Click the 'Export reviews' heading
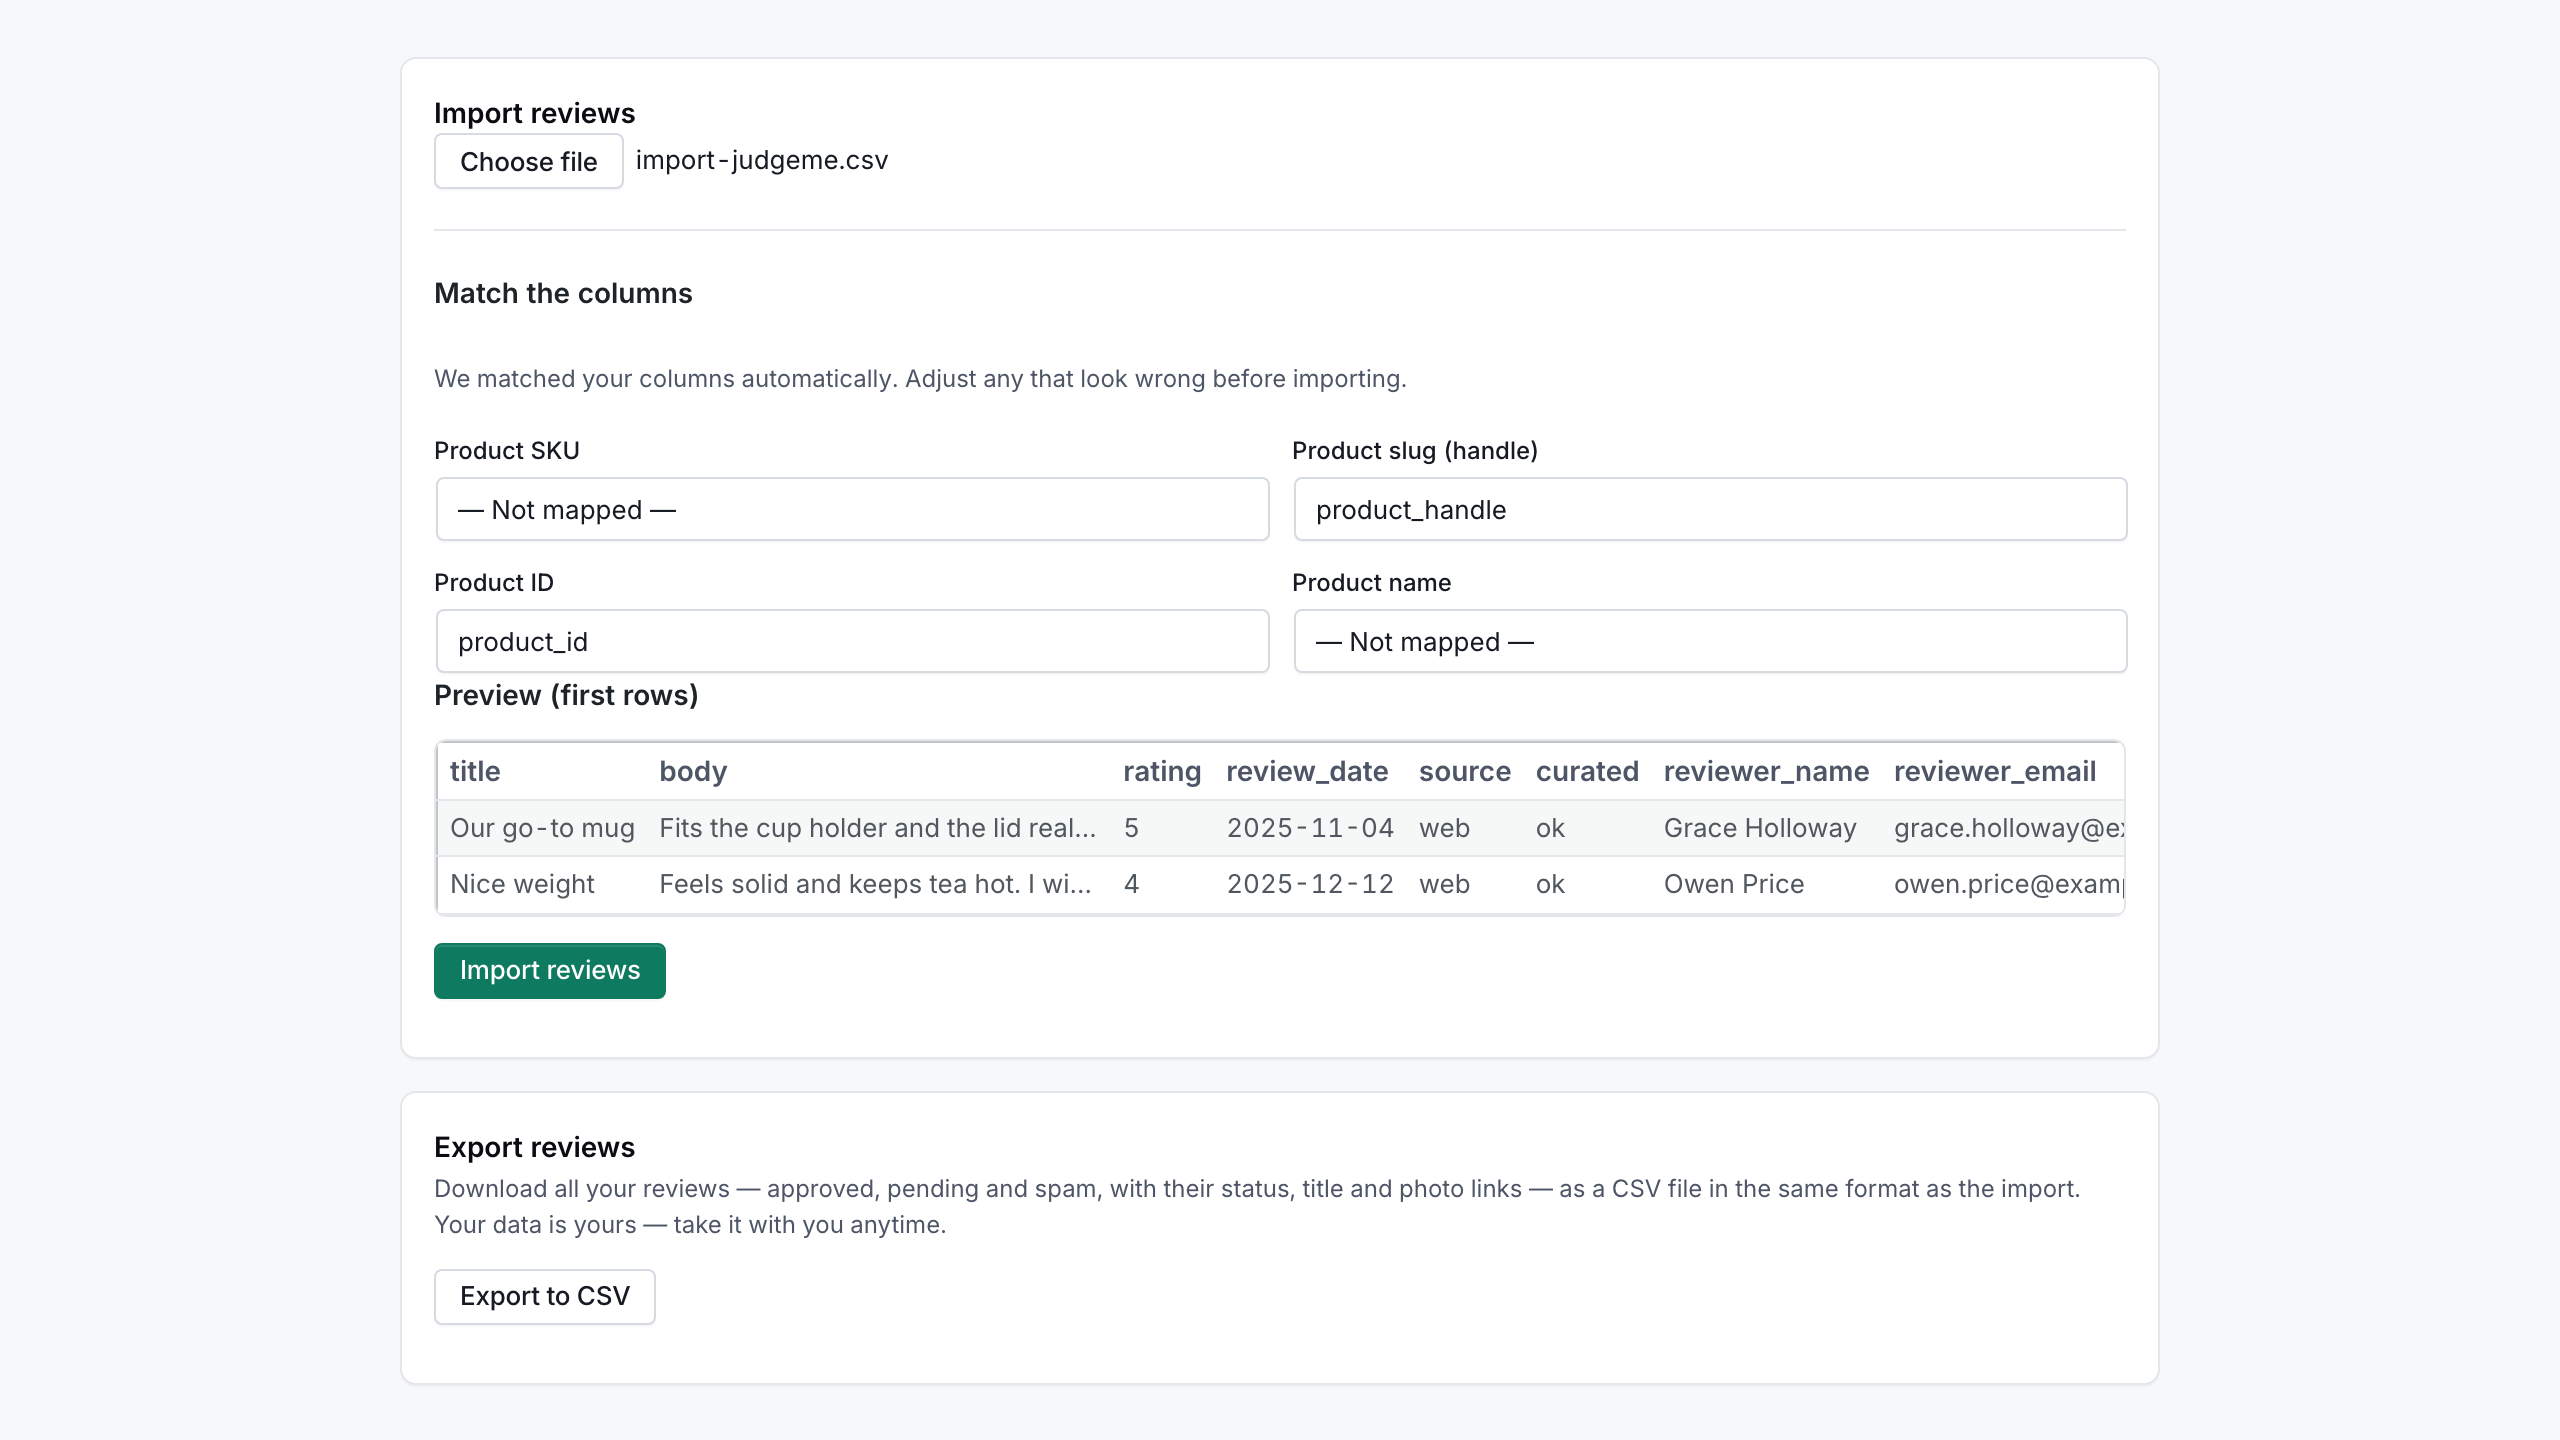This screenshot has height=1440, width=2560. (534, 1147)
